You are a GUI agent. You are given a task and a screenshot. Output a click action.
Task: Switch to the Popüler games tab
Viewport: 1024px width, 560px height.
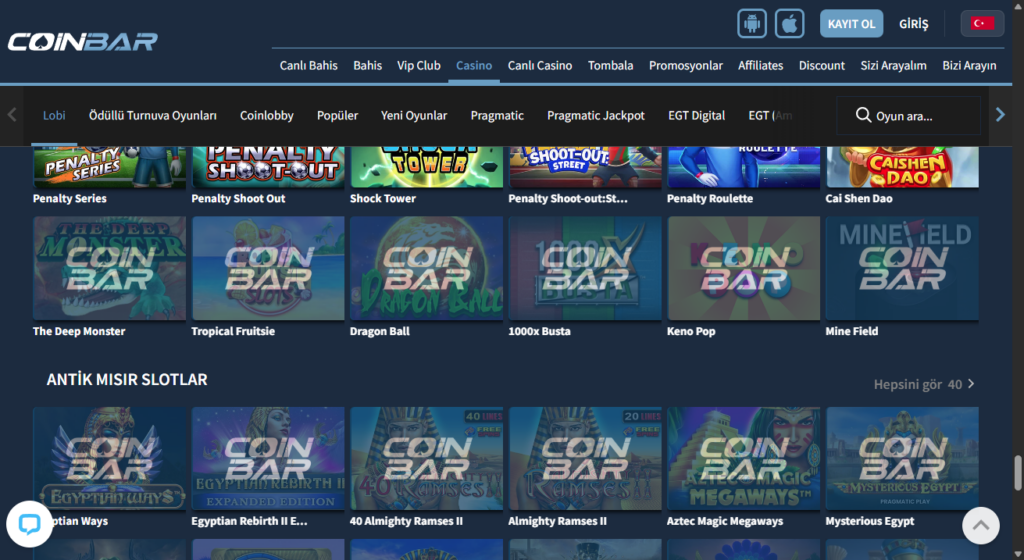point(337,116)
